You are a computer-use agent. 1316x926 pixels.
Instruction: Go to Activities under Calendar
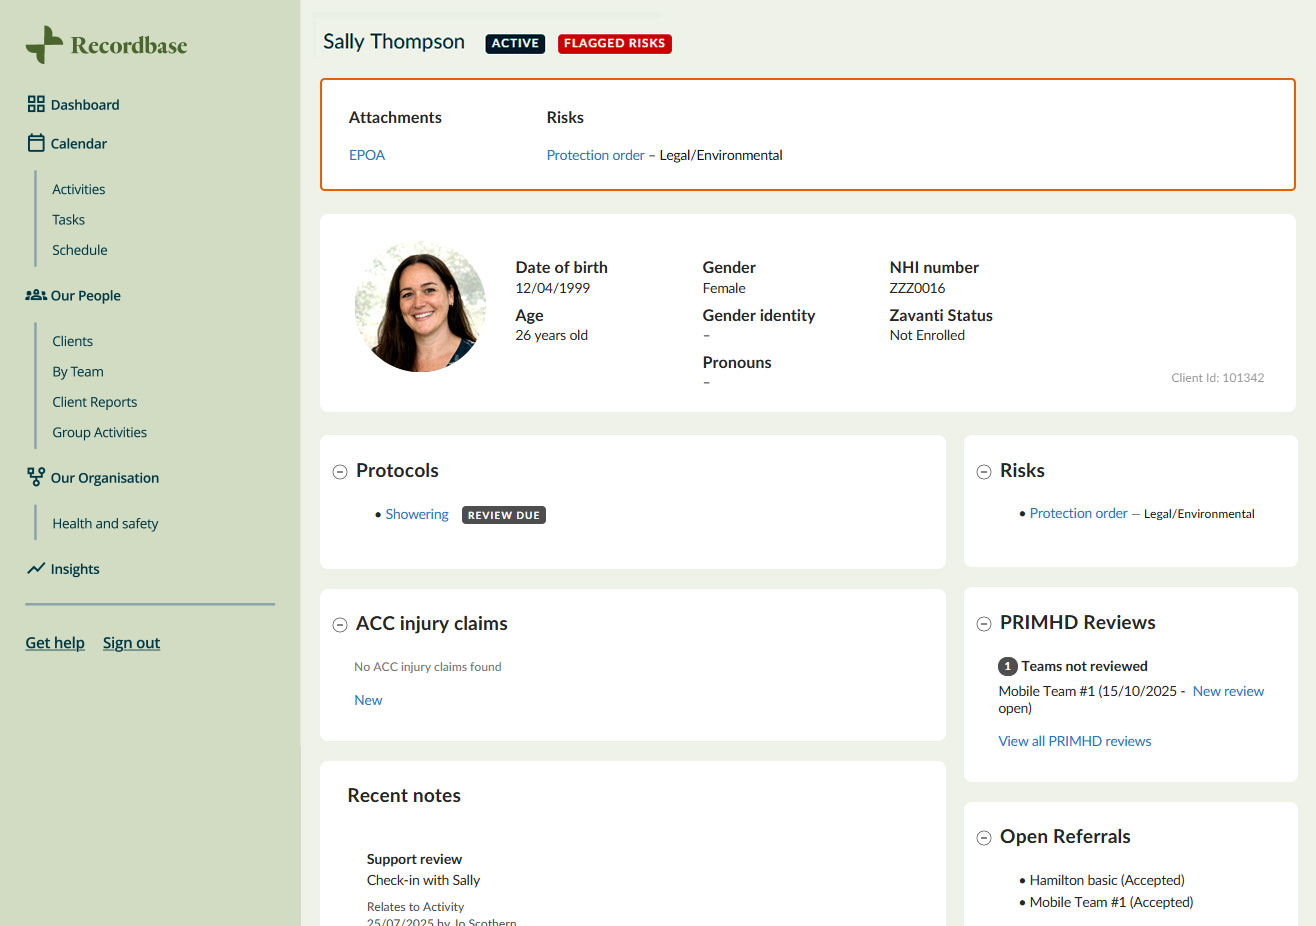pos(79,189)
